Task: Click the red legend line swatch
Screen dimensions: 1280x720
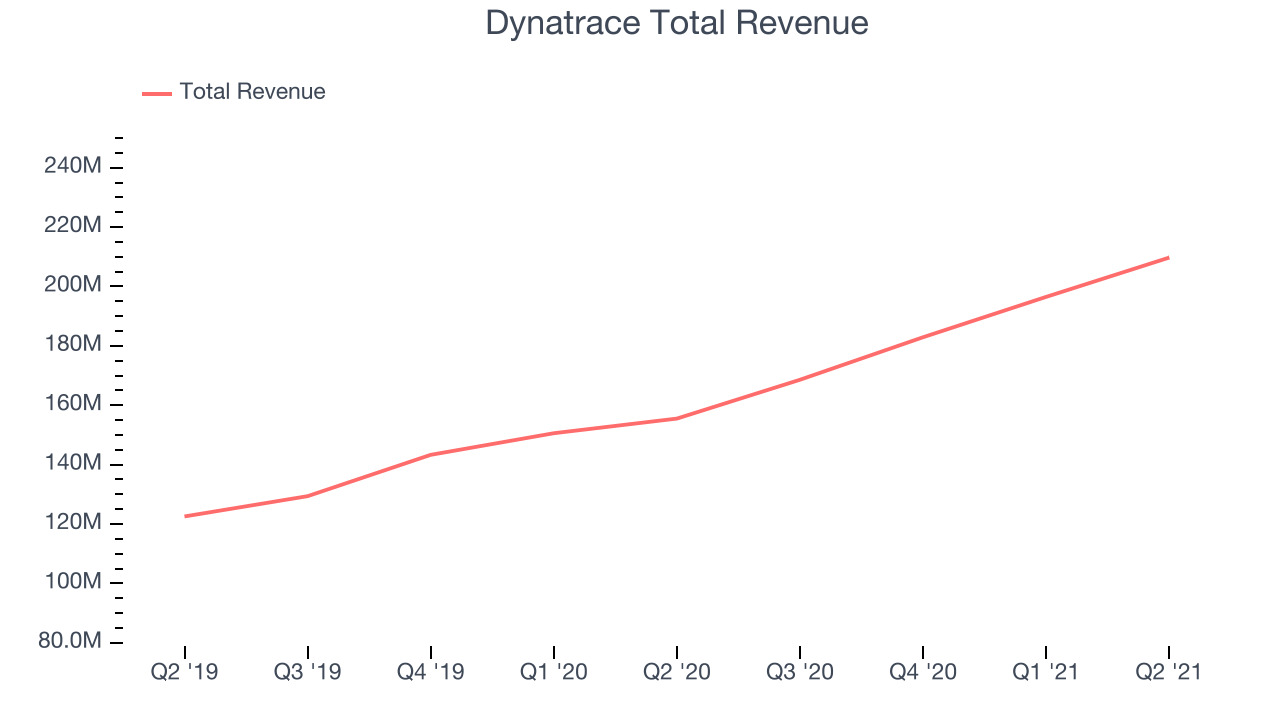Action: (157, 93)
